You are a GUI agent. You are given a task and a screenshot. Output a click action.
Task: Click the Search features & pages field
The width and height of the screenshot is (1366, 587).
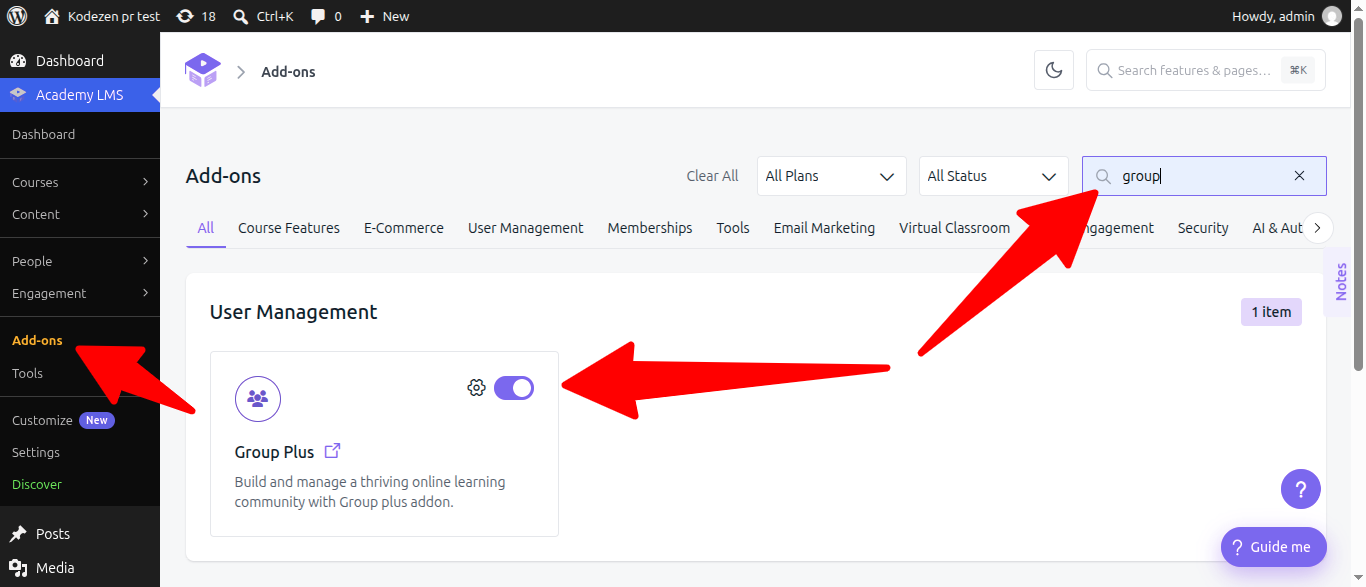pos(1206,70)
